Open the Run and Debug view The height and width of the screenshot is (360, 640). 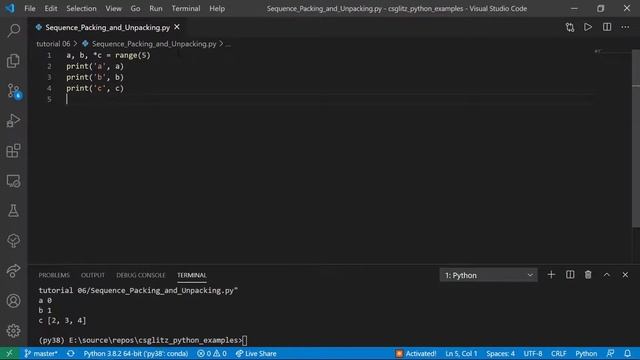click(13, 121)
